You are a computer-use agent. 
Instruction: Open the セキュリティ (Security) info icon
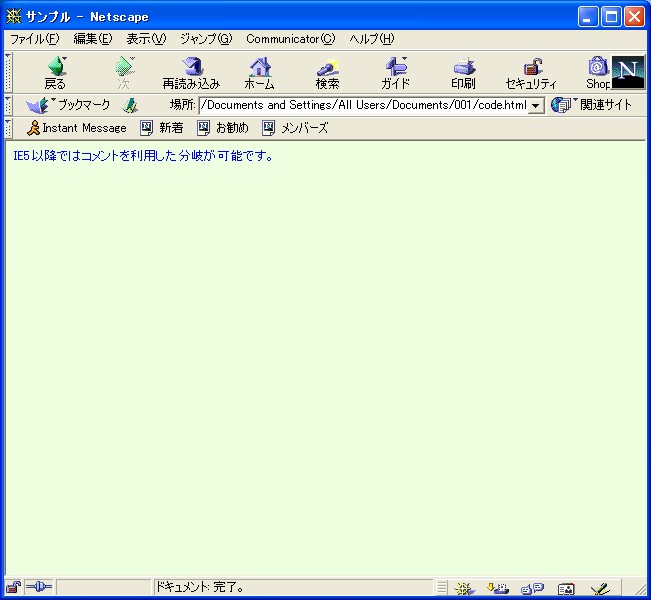pyautogui.click(x=531, y=71)
